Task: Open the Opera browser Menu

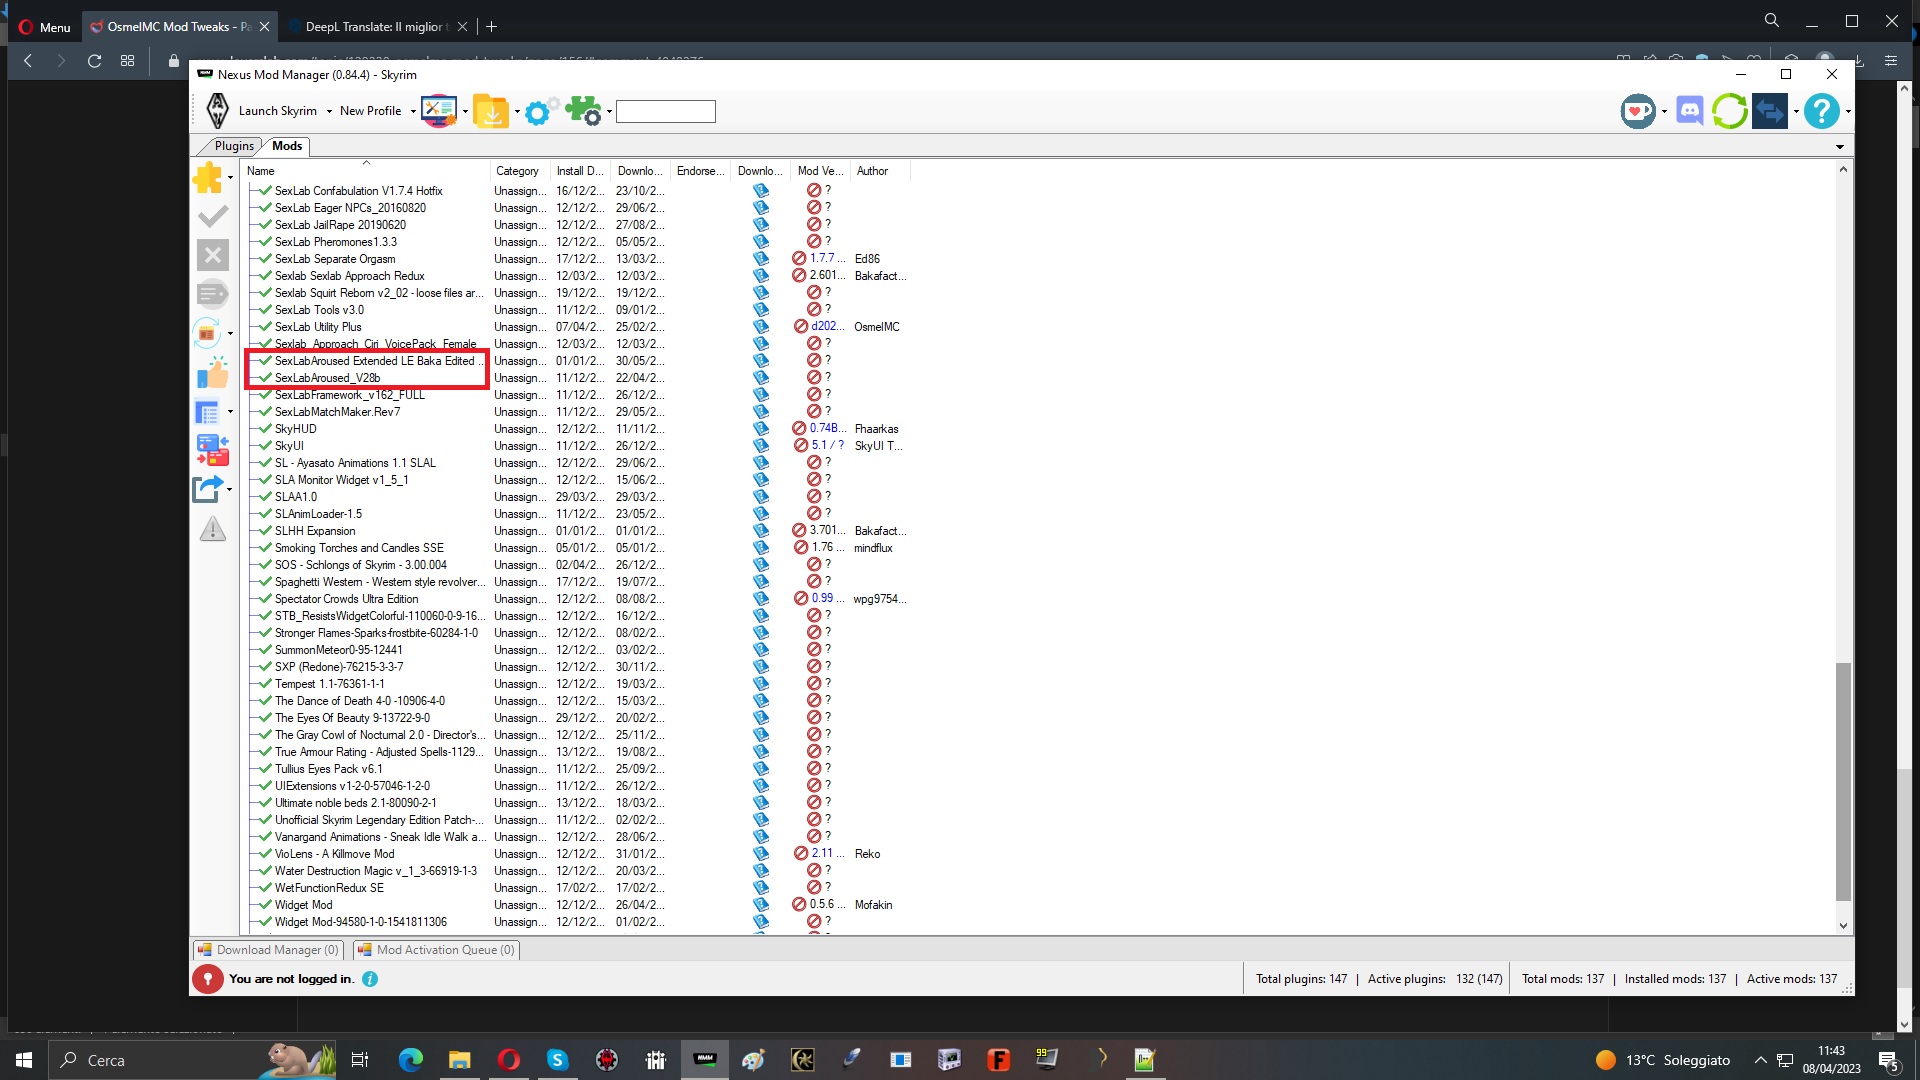Action: [45, 27]
